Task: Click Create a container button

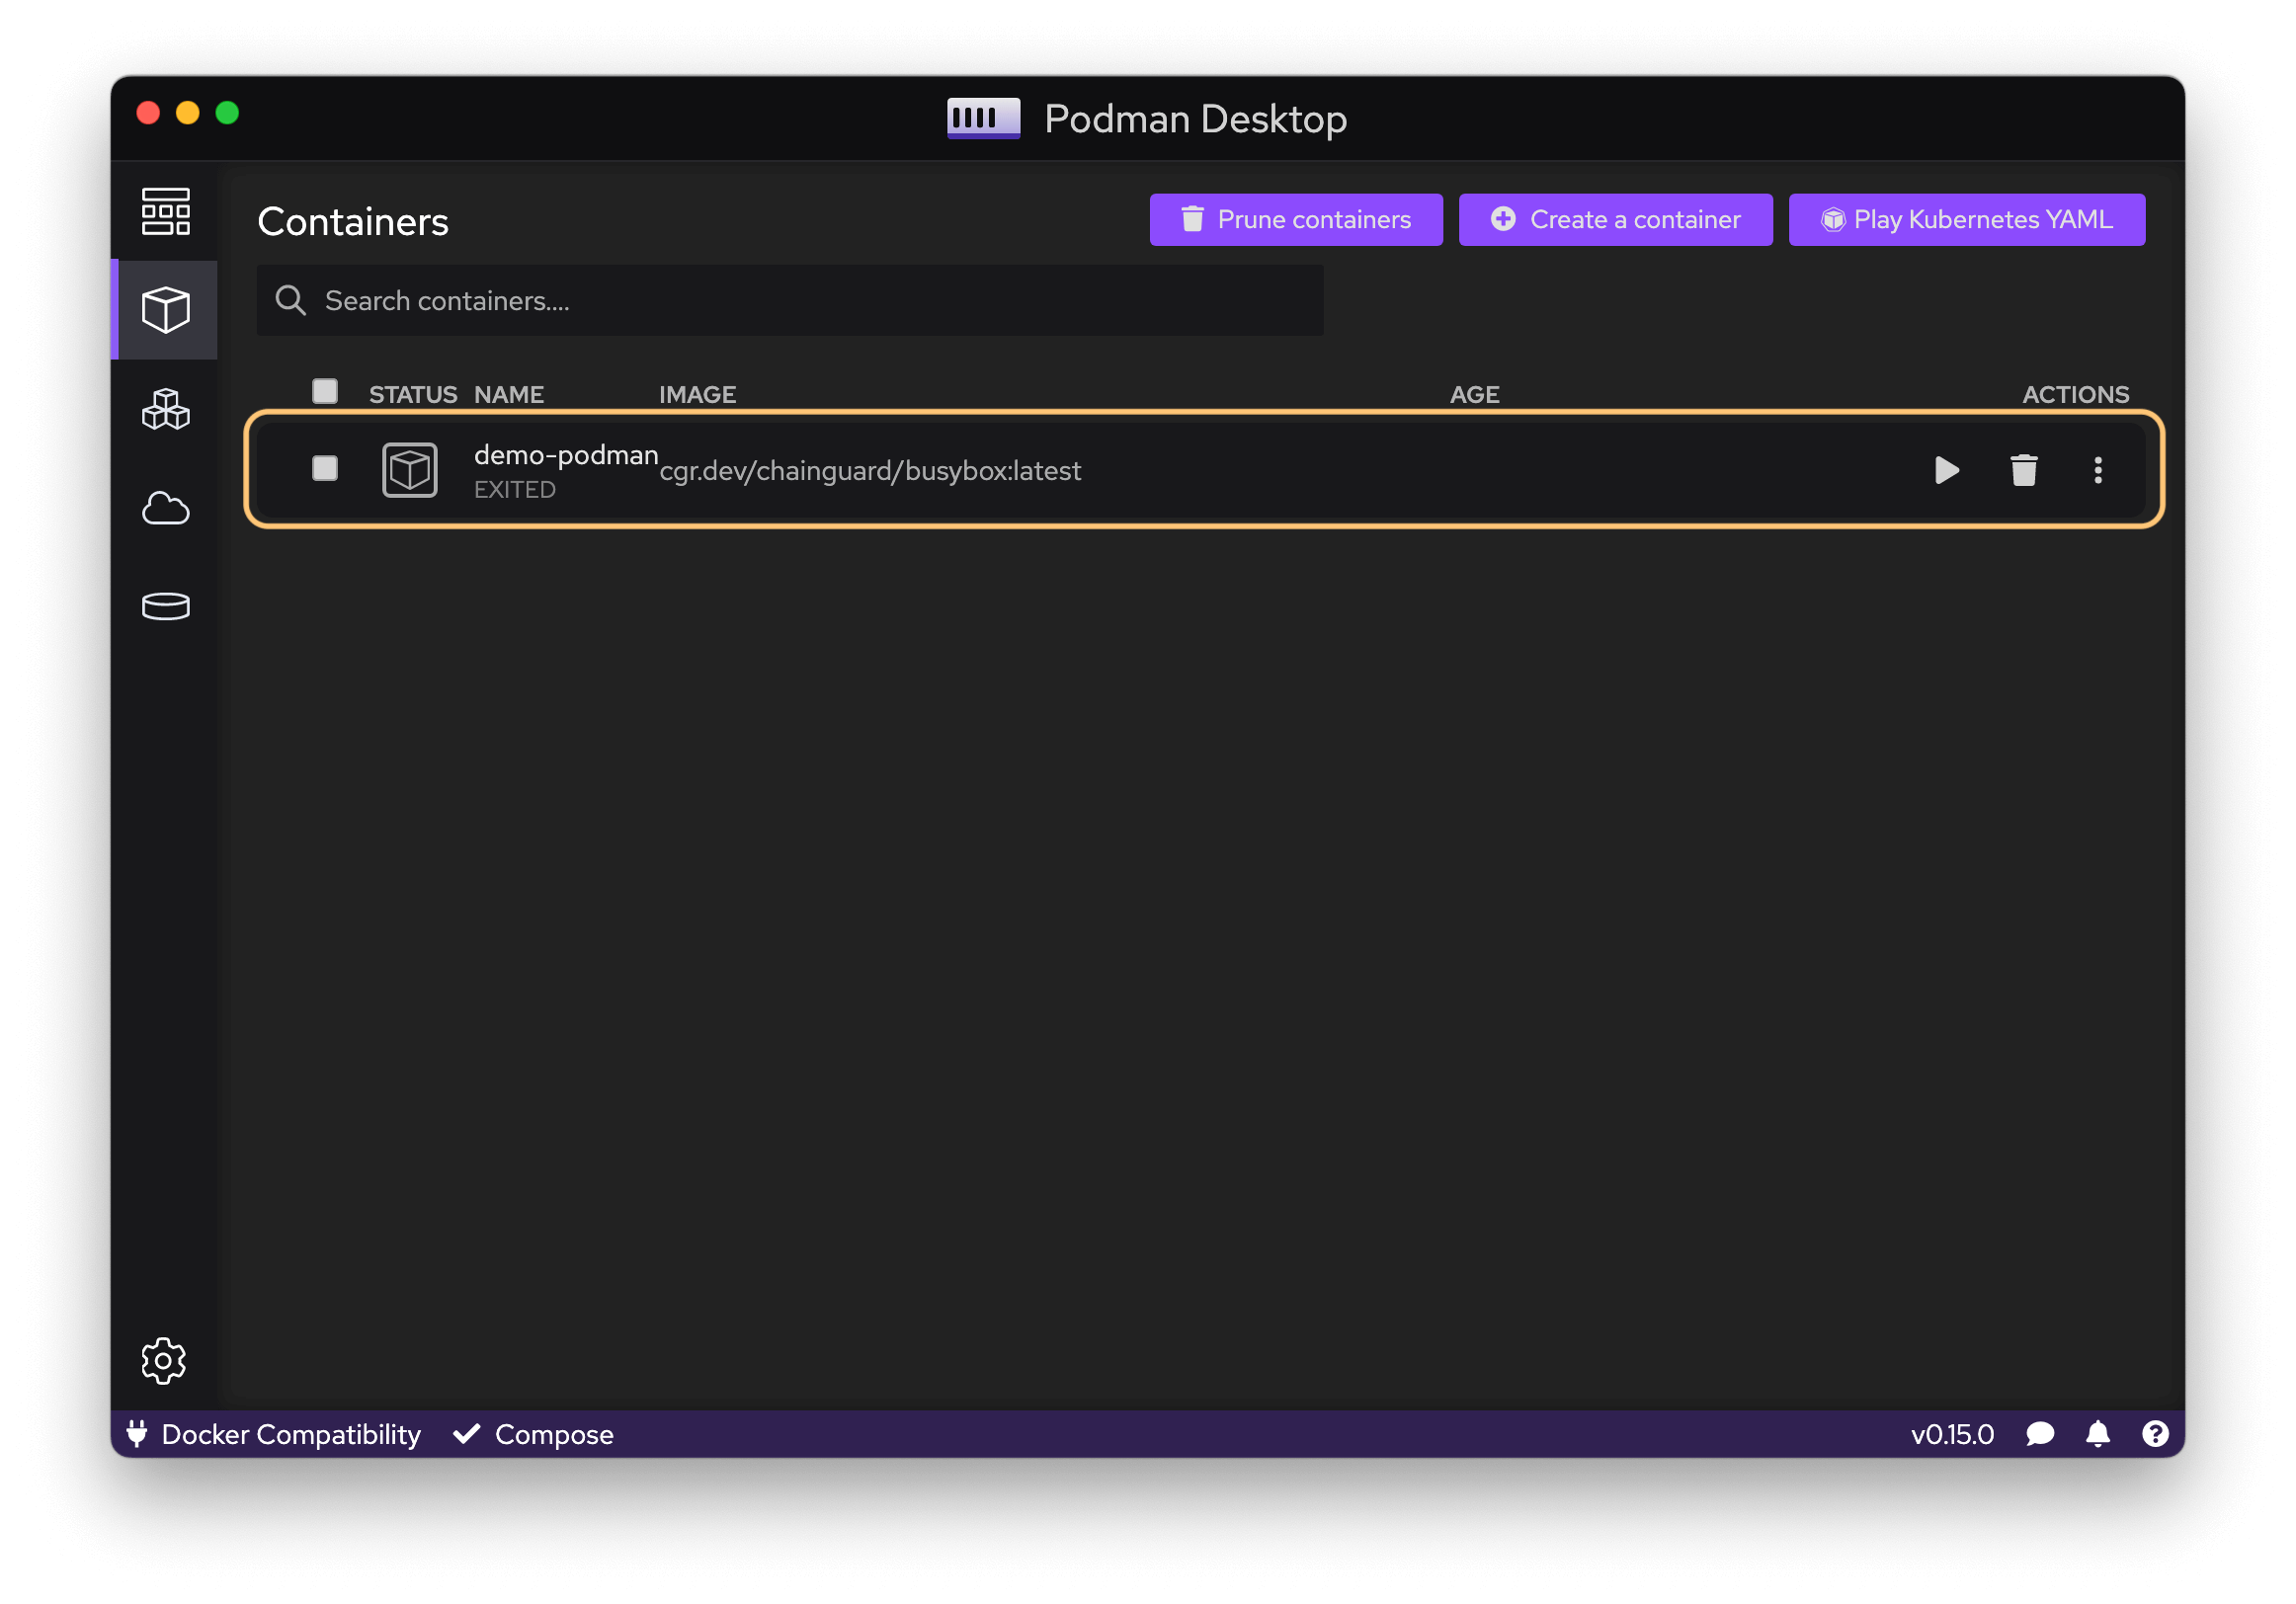Action: pyautogui.click(x=1615, y=219)
